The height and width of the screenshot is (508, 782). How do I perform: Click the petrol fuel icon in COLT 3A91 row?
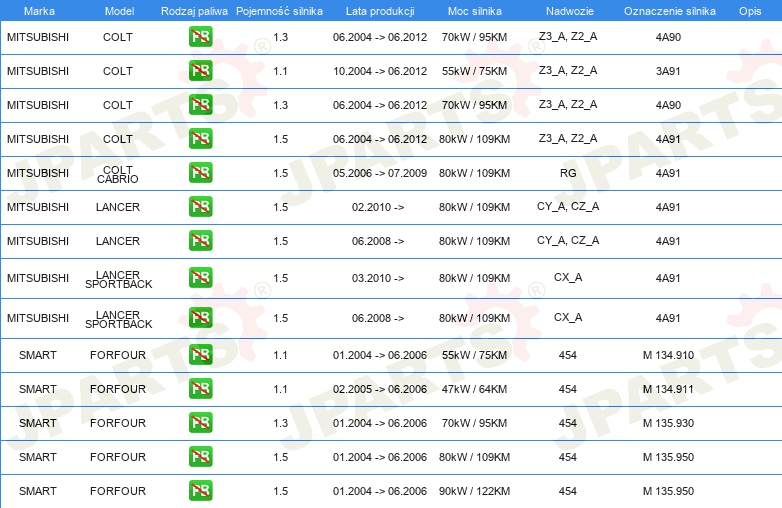(x=200, y=71)
